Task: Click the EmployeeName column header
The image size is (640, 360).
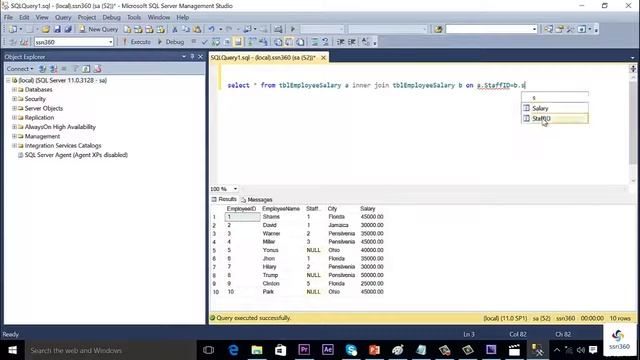Action: 281,209
